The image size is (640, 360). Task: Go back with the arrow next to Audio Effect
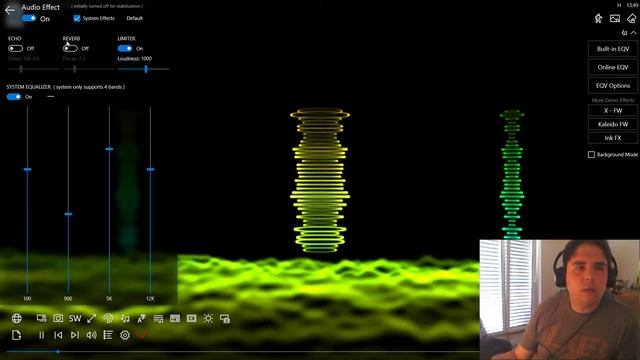coord(10,11)
